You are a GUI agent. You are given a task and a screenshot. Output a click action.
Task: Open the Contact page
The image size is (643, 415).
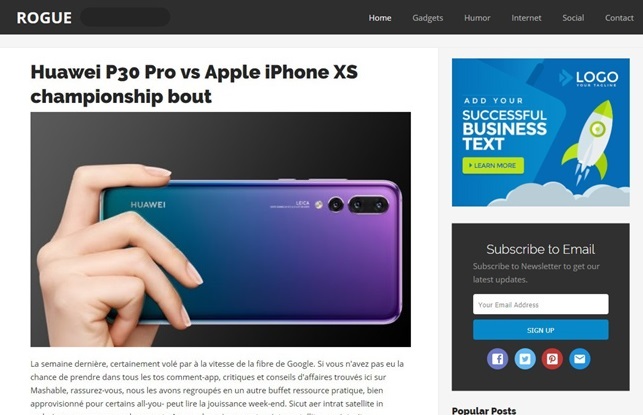[619, 18]
